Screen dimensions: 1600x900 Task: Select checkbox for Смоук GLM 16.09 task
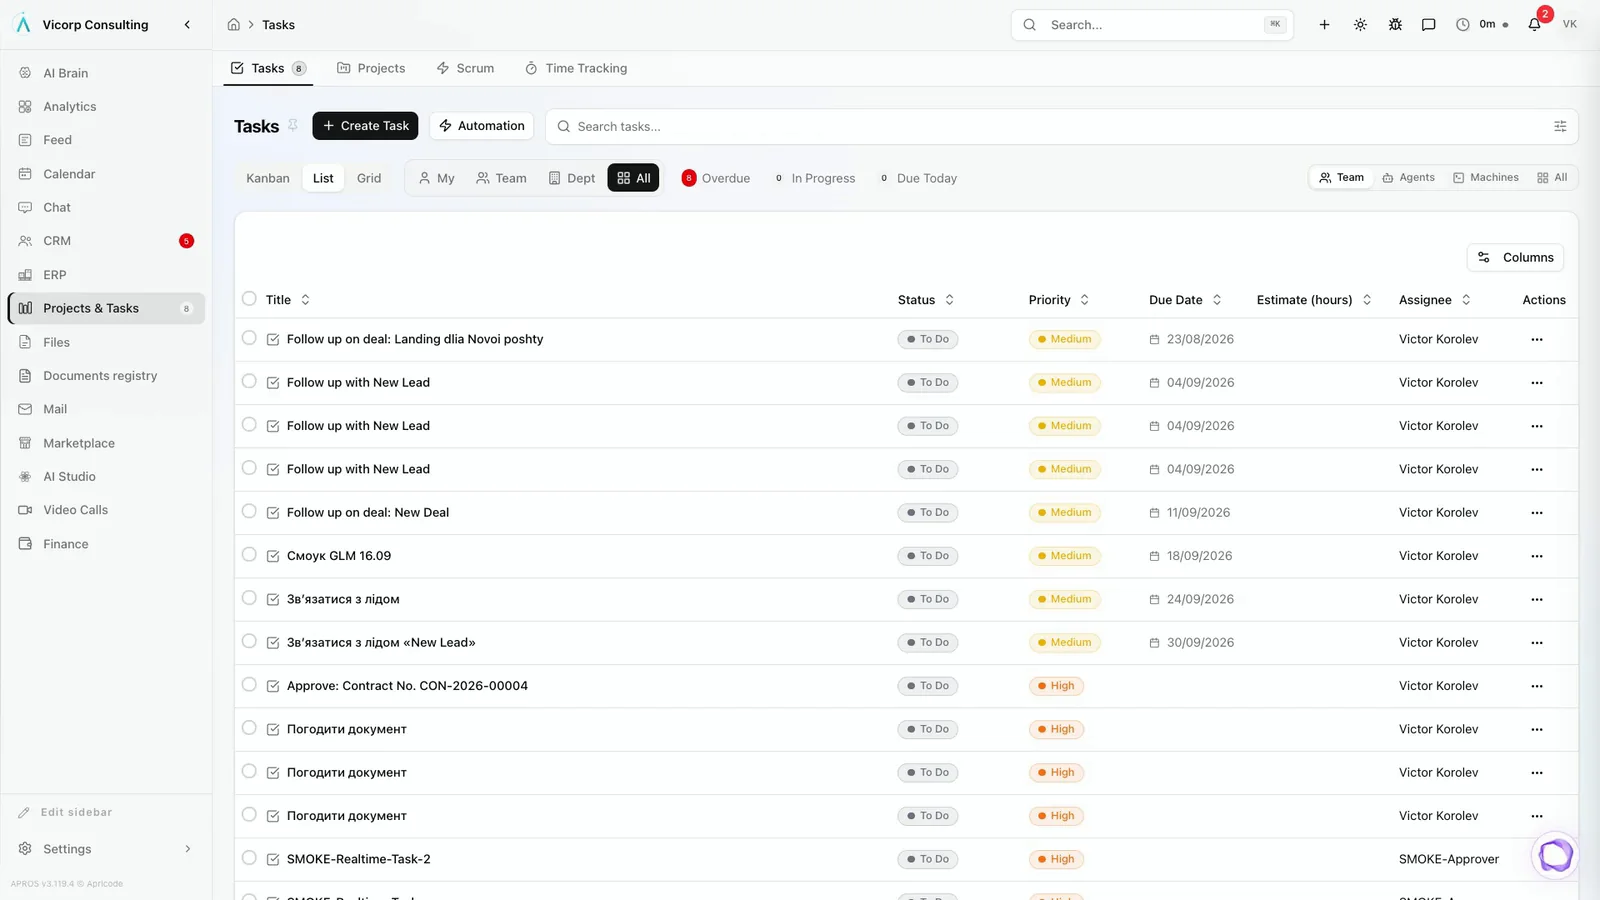coord(249,555)
